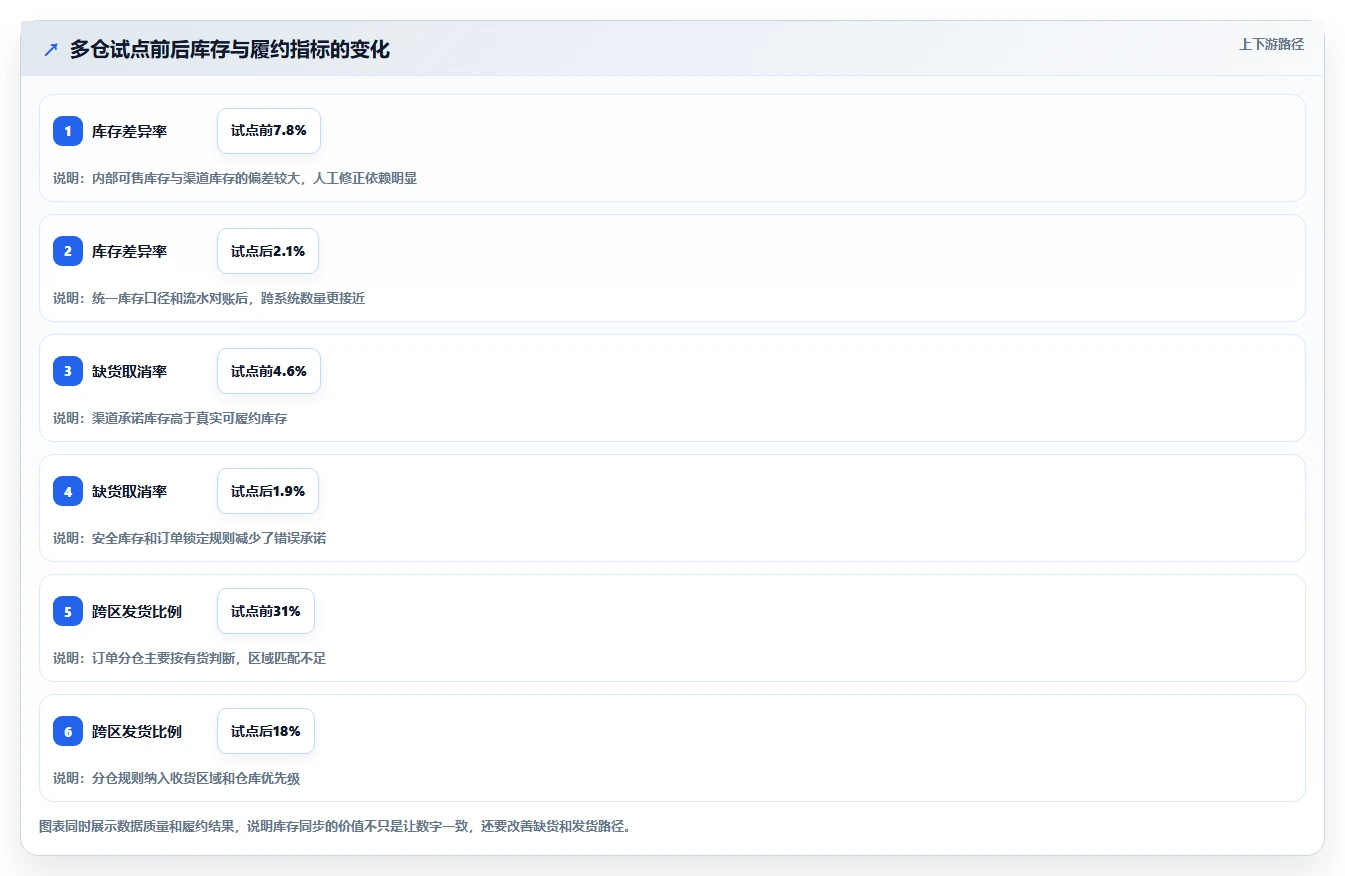Screen dimensions: 1345x876
Task: Click the 跨区发货比例 label in row 5
Action: pos(137,611)
